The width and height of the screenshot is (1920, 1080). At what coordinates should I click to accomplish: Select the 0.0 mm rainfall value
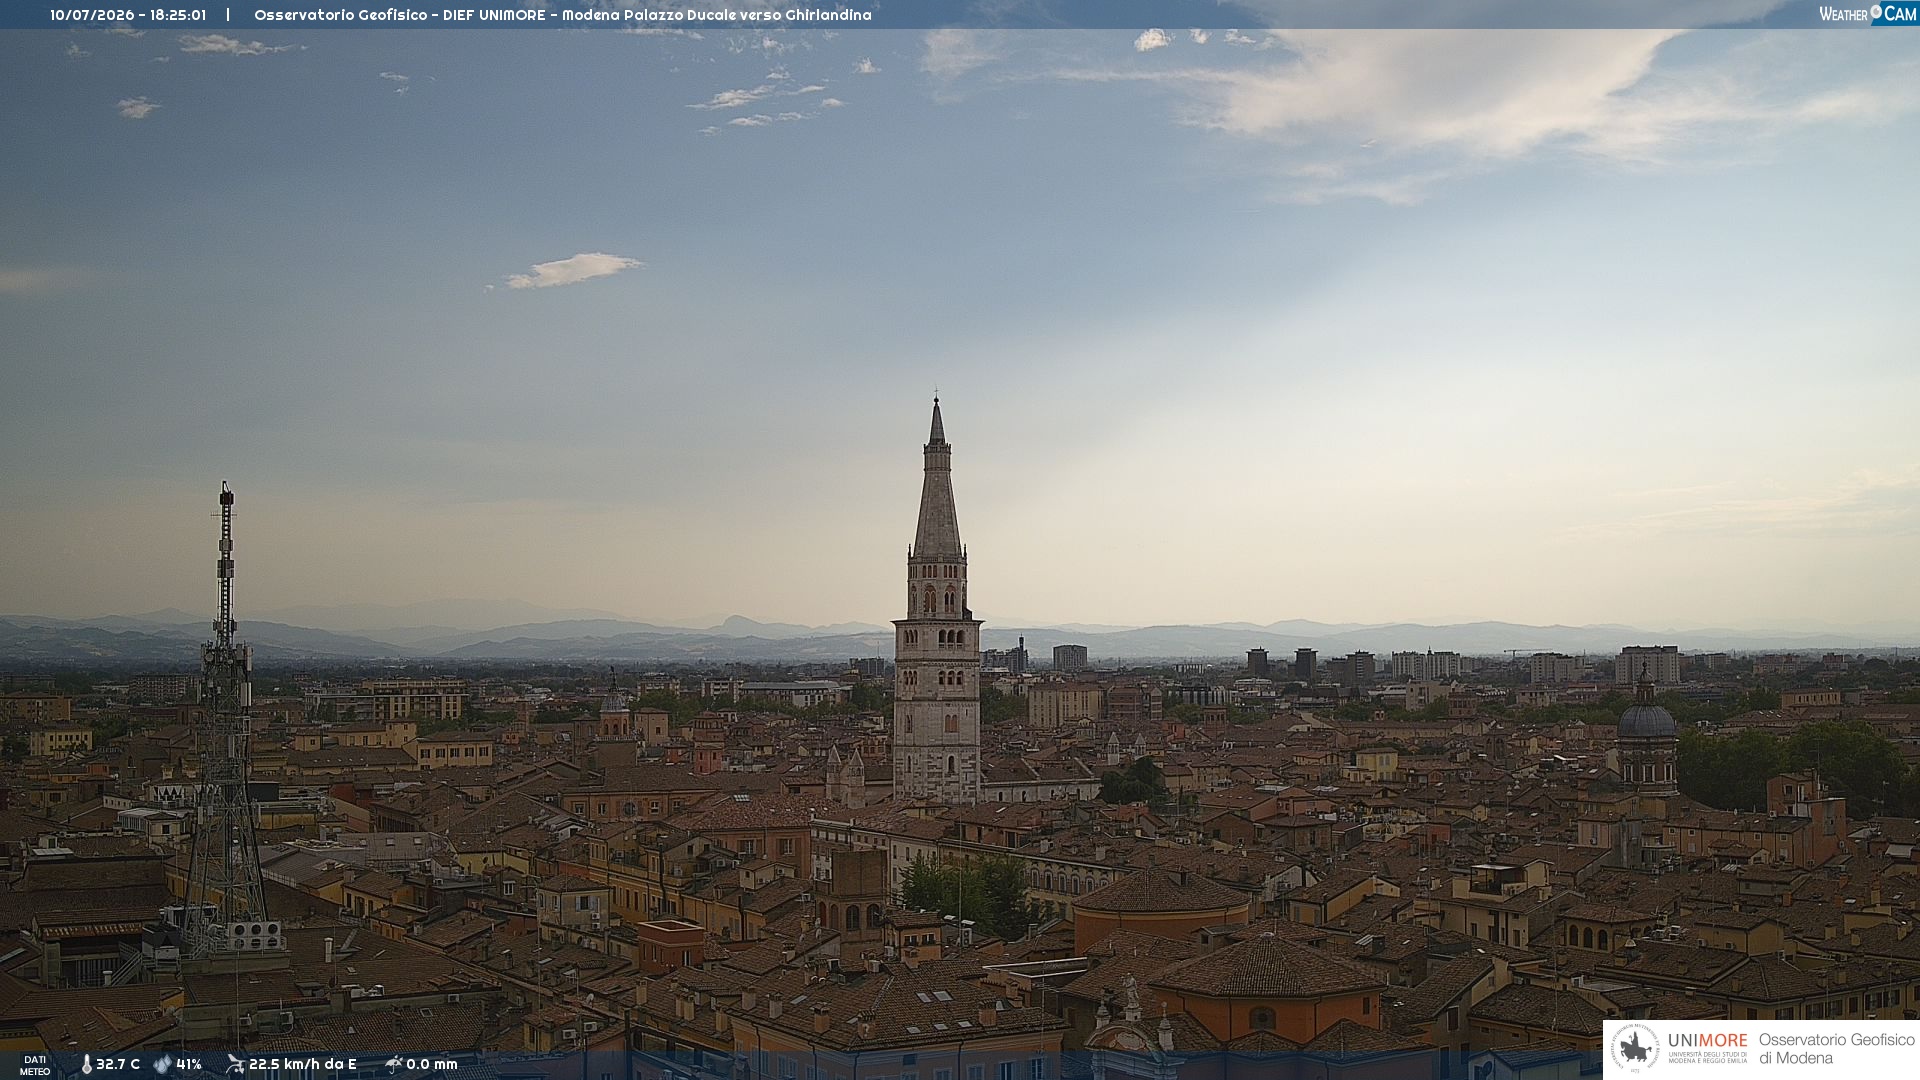pyautogui.click(x=432, y=1064)
